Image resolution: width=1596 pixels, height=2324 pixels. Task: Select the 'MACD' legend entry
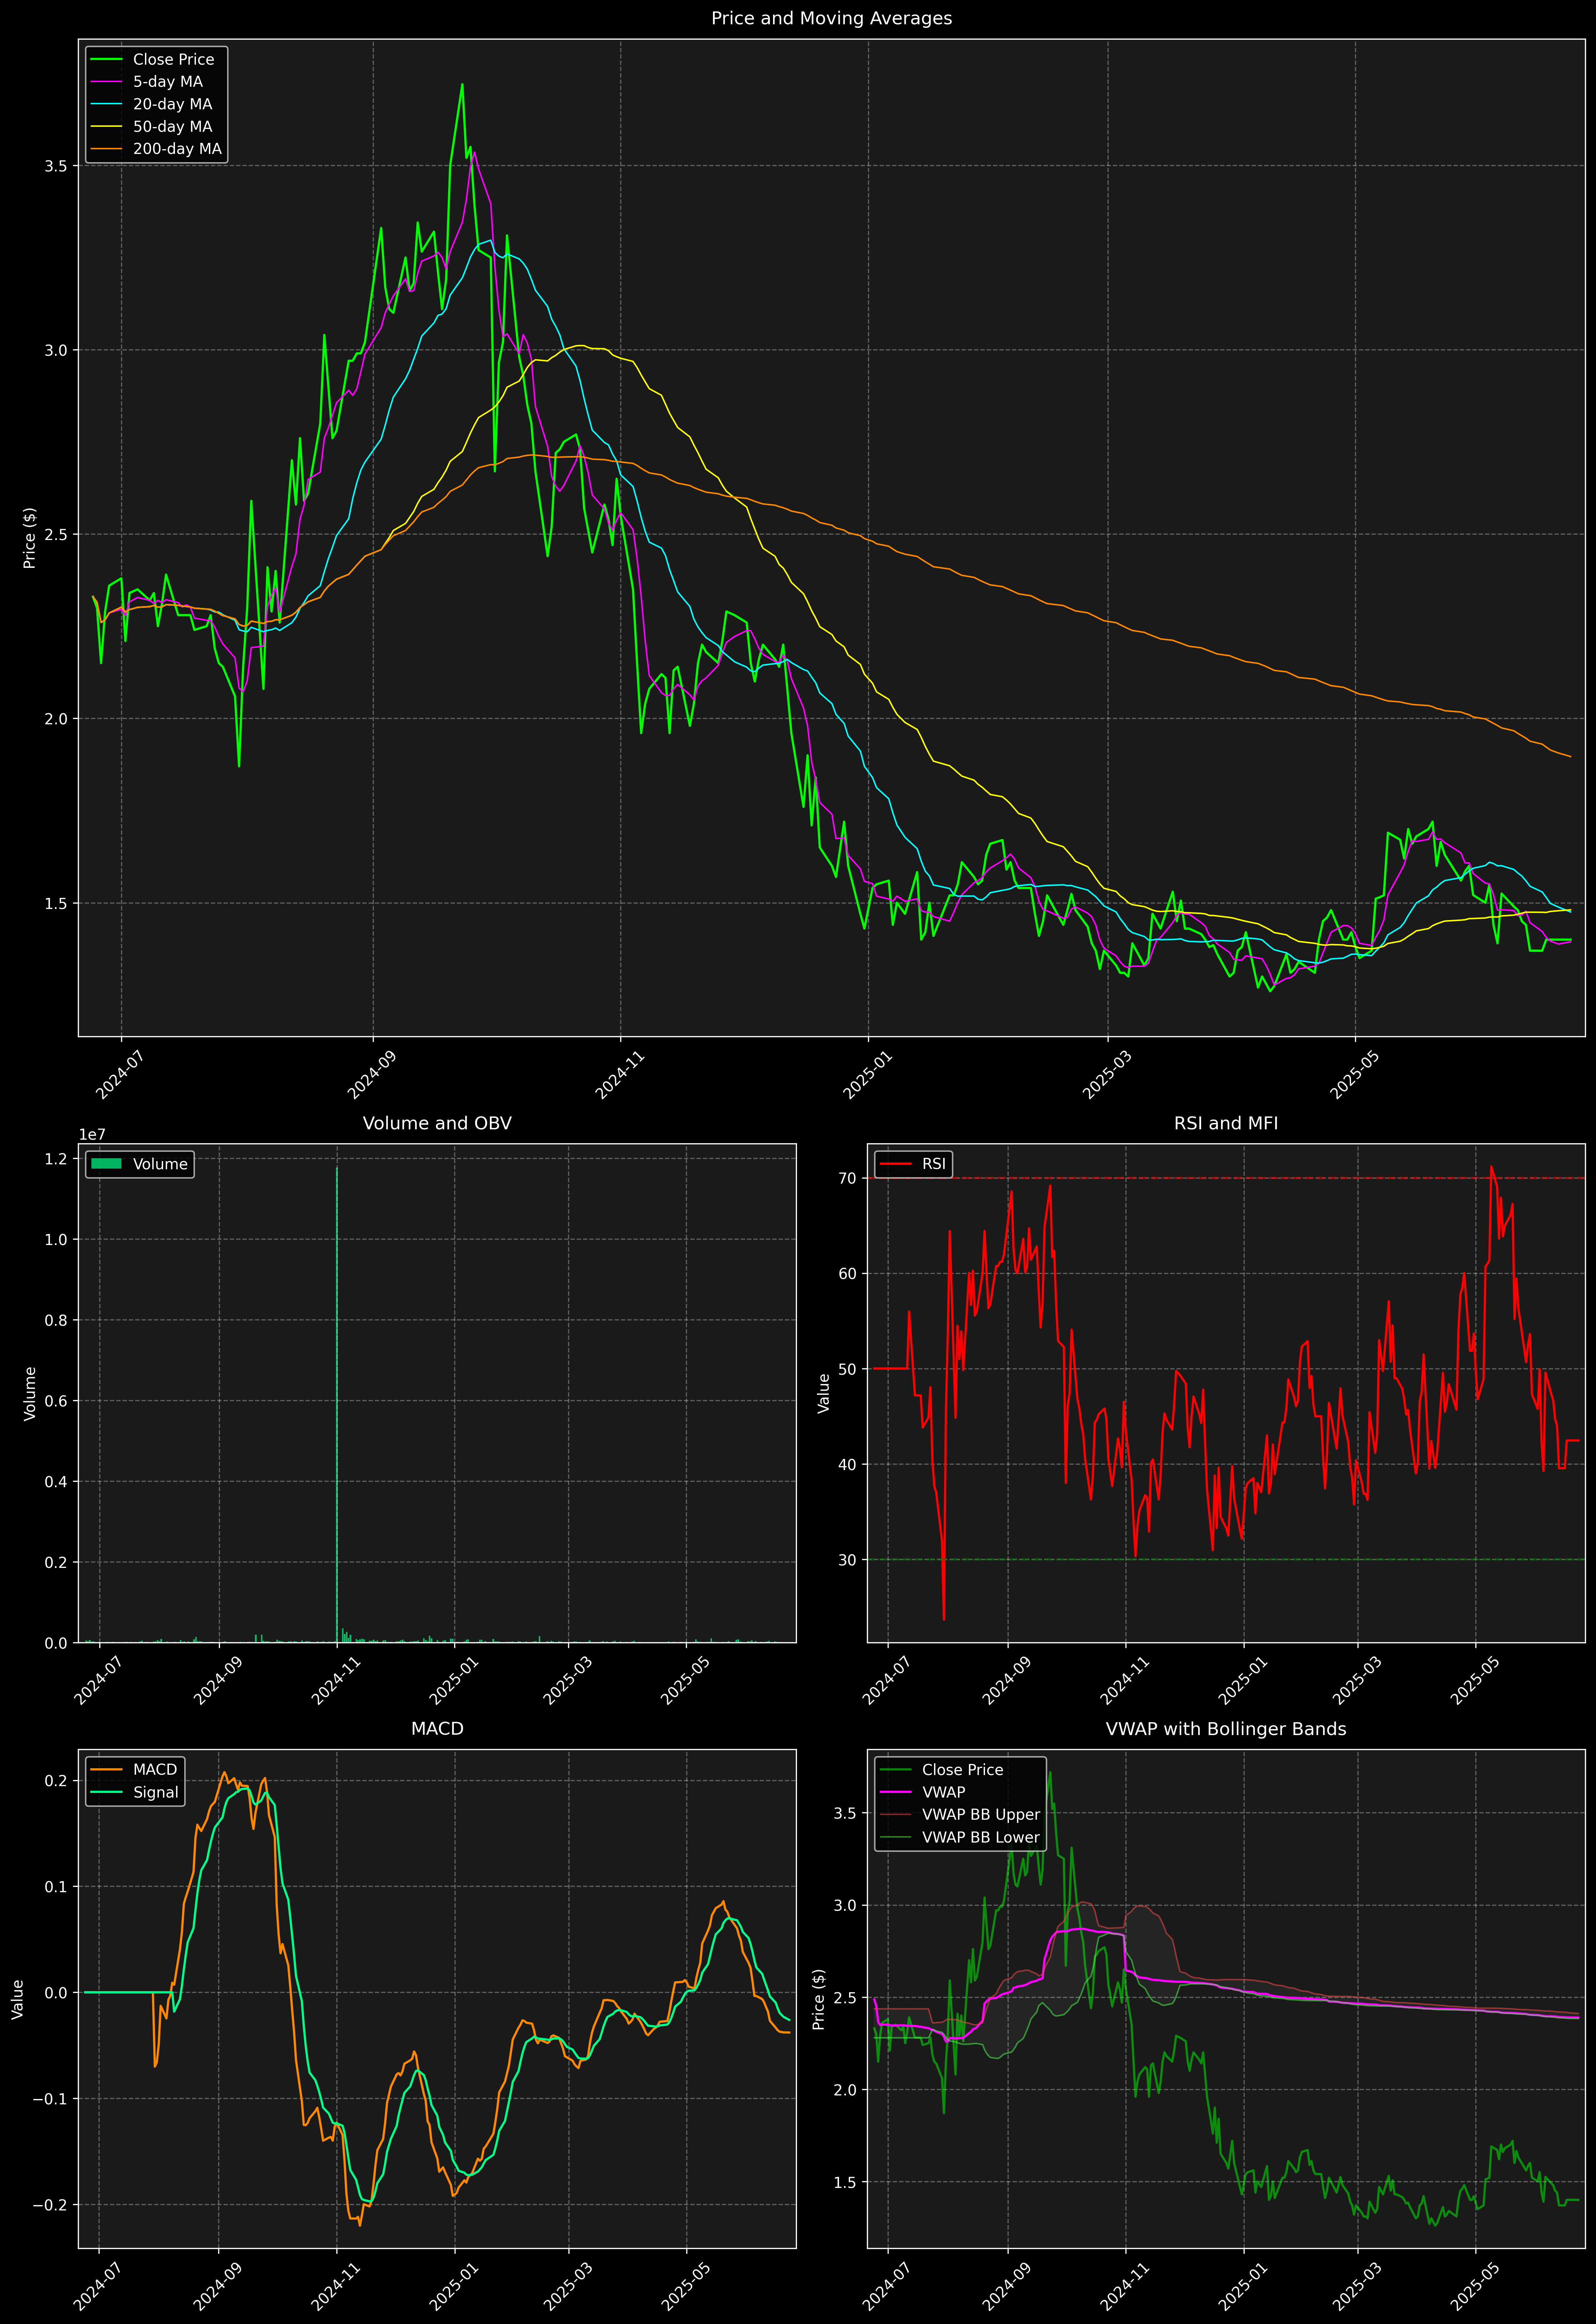pyautogui.click(x=155, y=1770)
